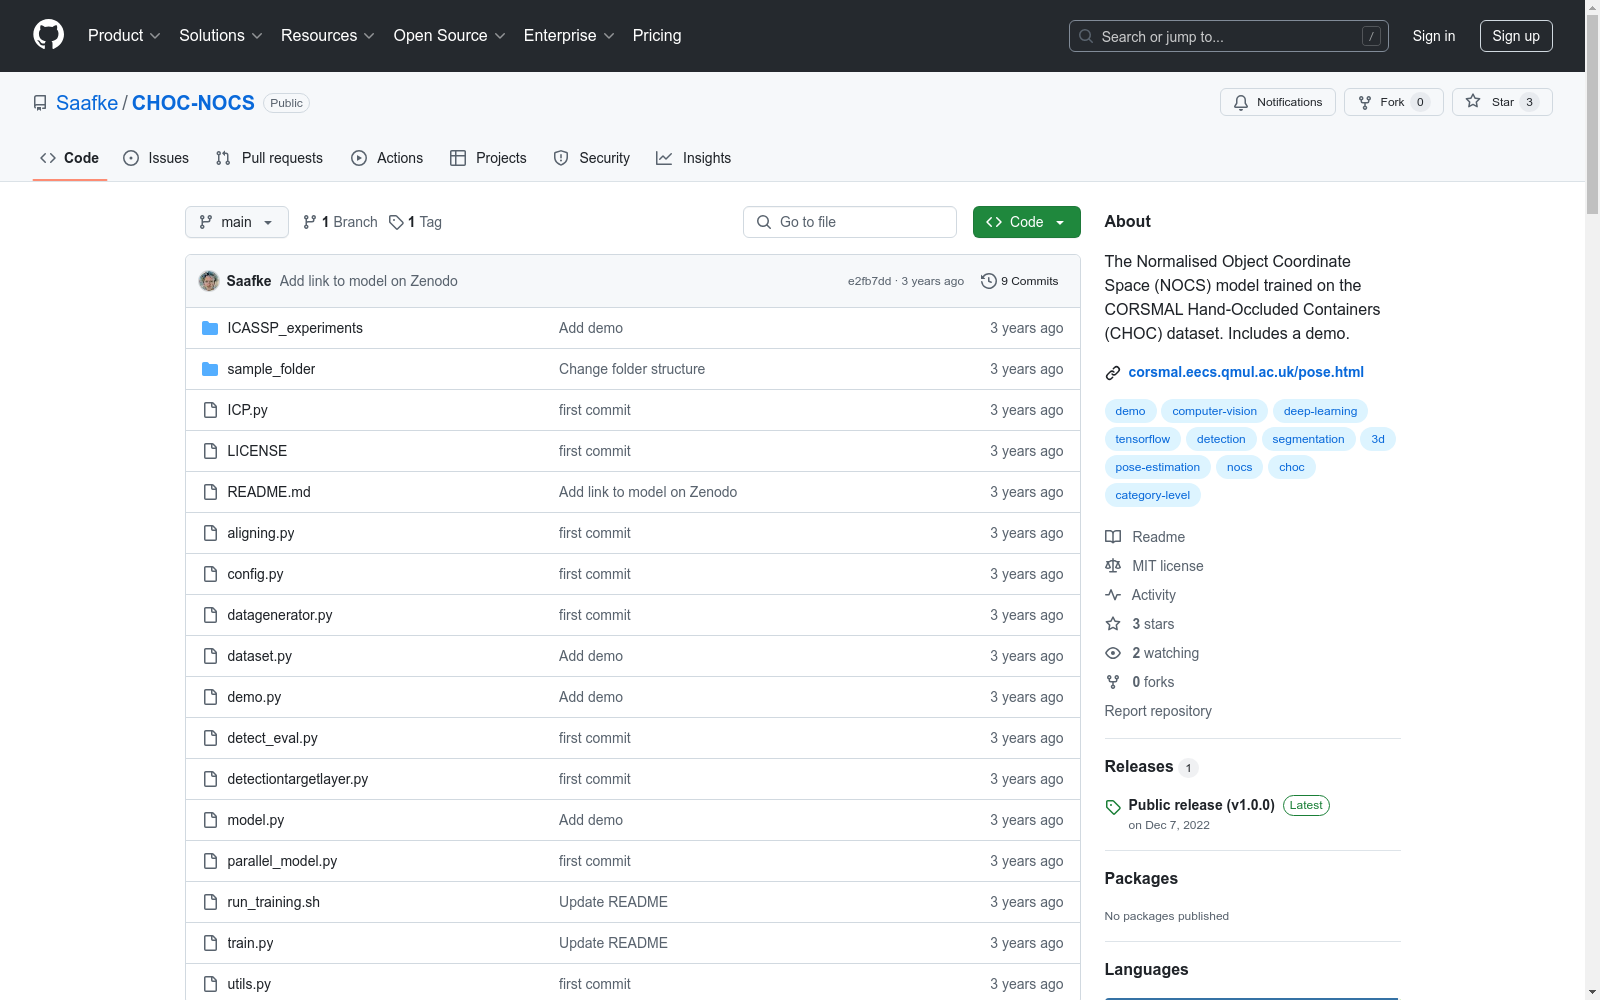Click the Report repository link

(1158, 711)
